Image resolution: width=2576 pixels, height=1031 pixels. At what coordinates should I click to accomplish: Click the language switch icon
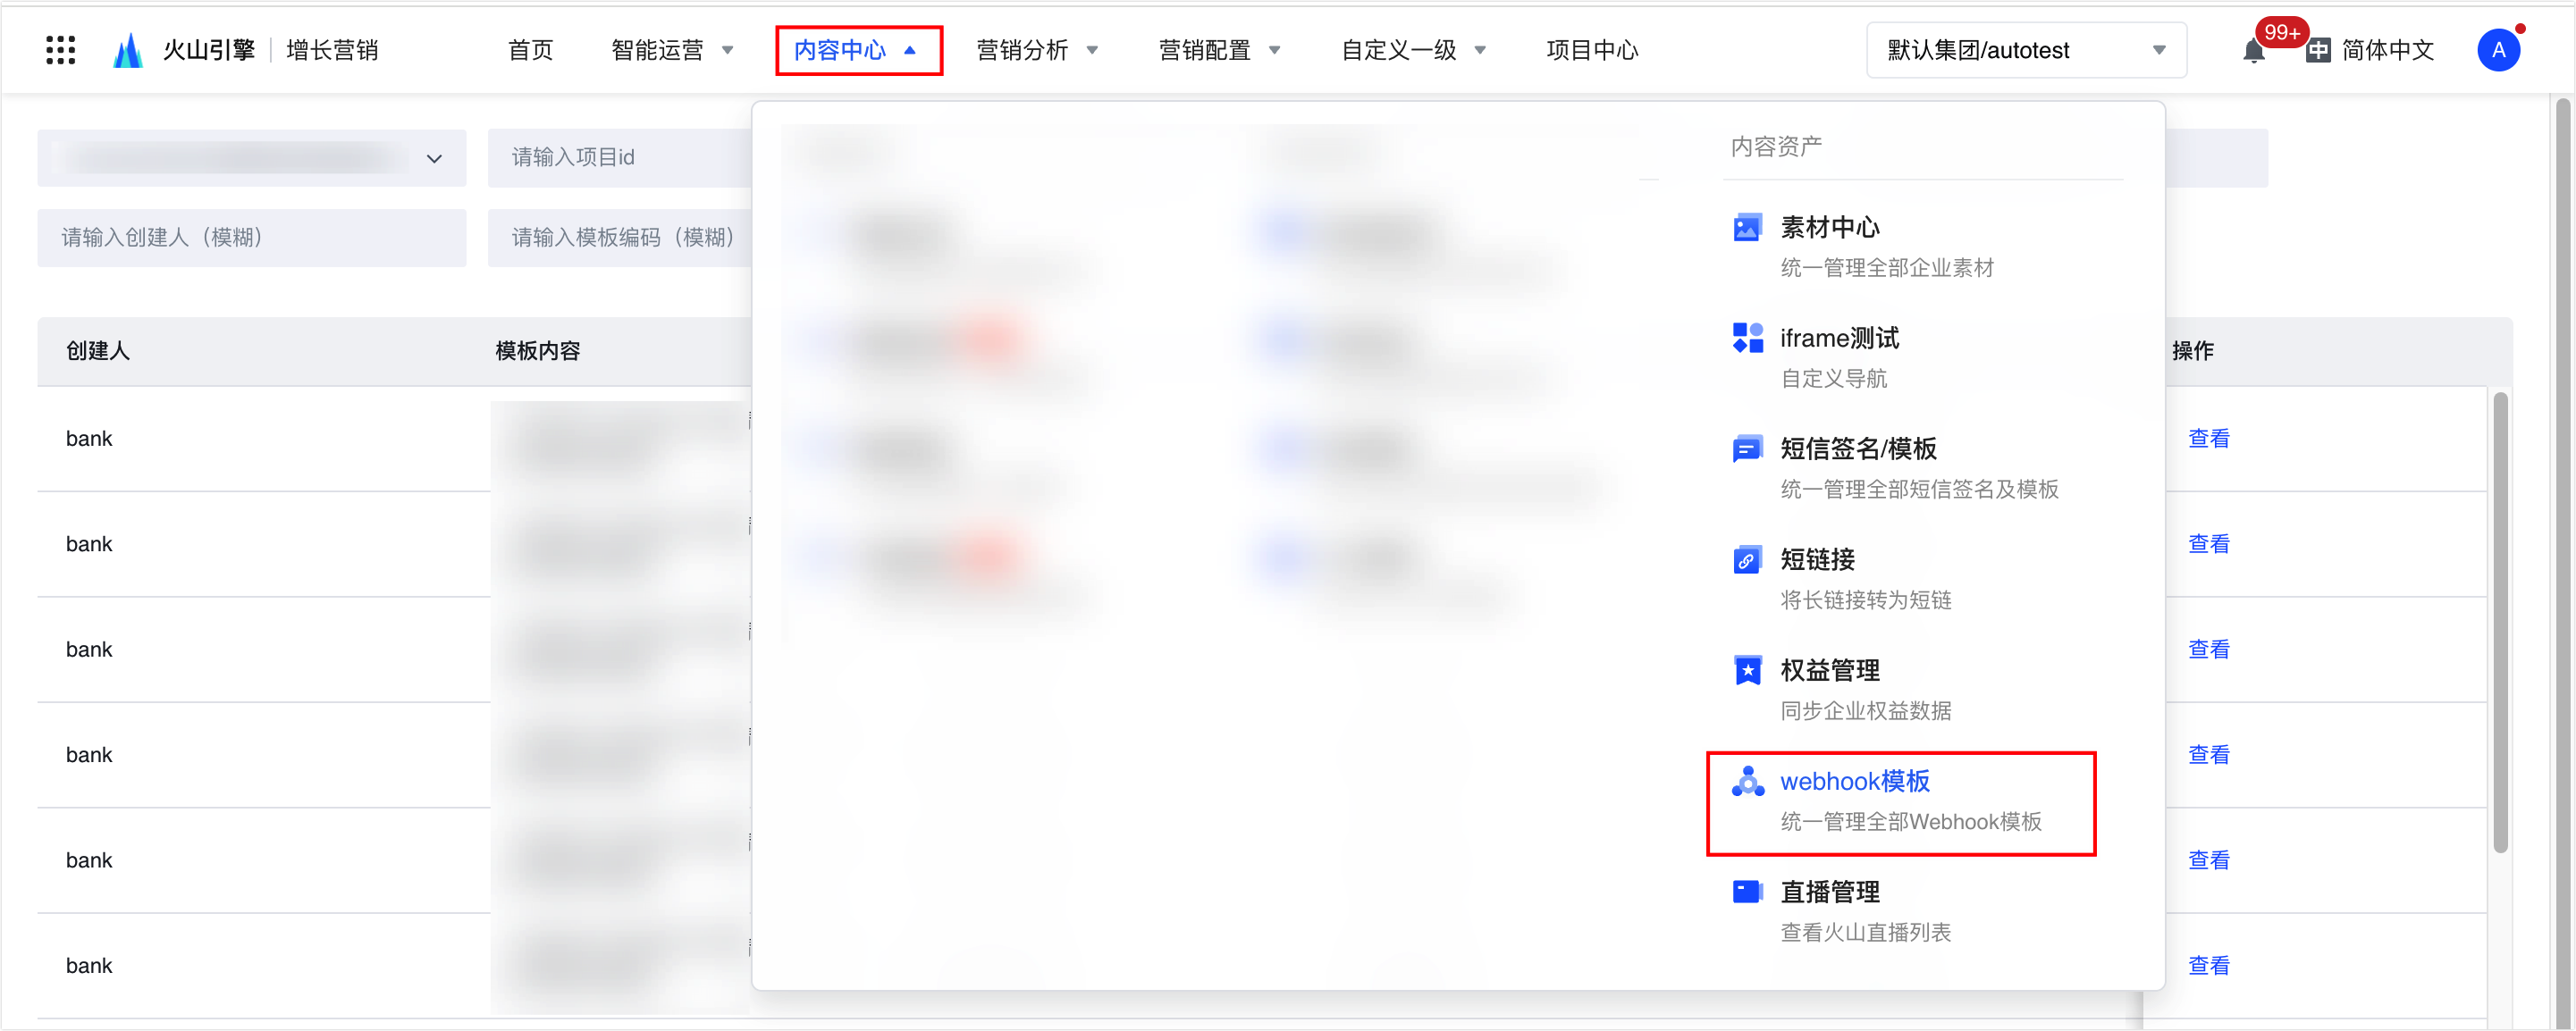click(2319, 50)
